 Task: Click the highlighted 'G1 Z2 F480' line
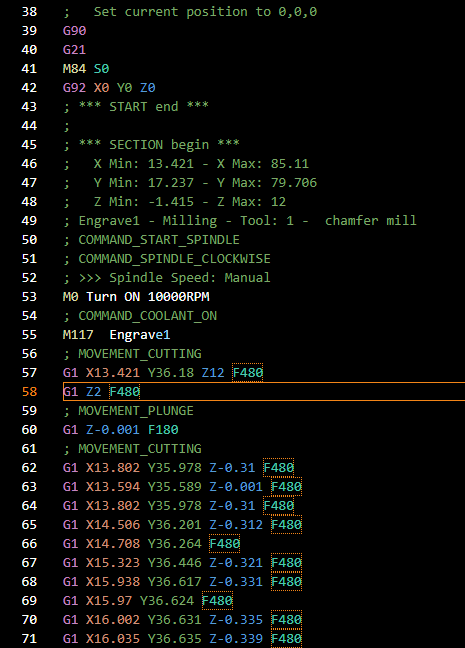pyautogui.click(x=264, y=392)
